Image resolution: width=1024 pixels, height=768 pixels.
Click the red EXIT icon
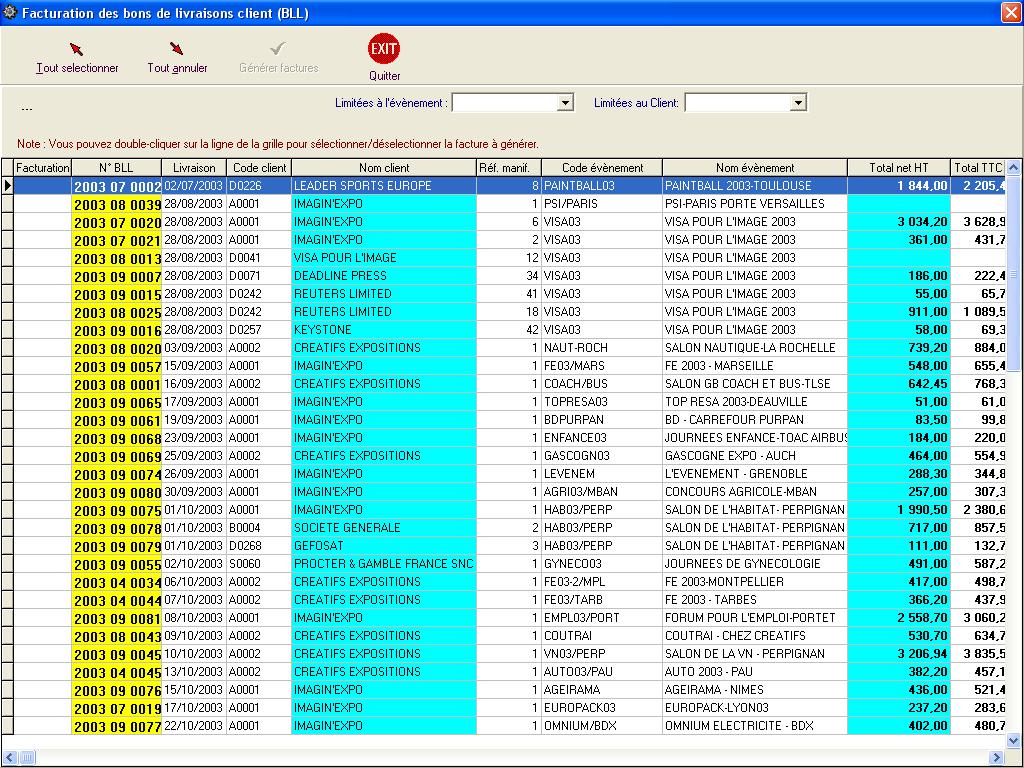point(384,49)
